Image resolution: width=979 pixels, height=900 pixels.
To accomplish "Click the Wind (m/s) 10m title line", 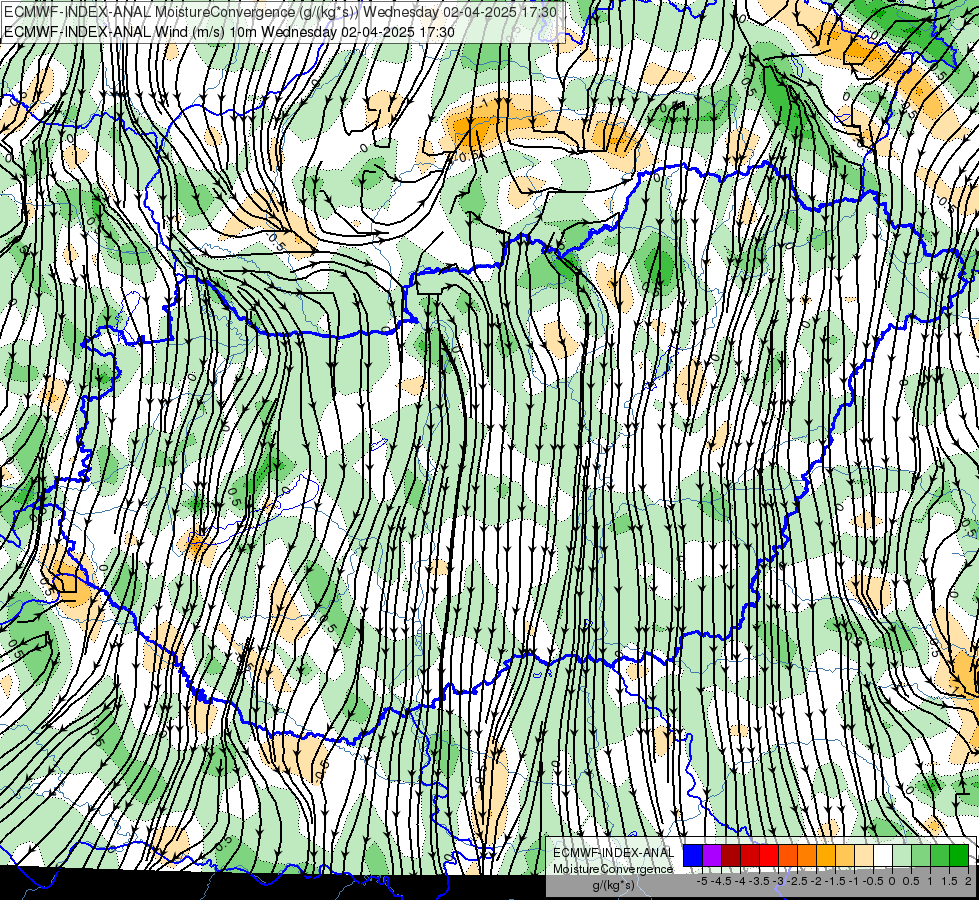I will pyautogui.click(x=229, y=32).
